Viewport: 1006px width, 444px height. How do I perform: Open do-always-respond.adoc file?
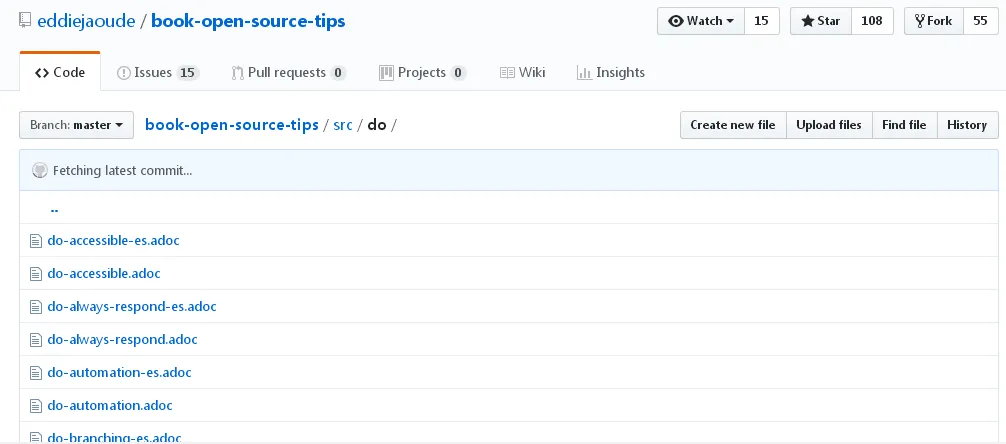pos(123,339)
